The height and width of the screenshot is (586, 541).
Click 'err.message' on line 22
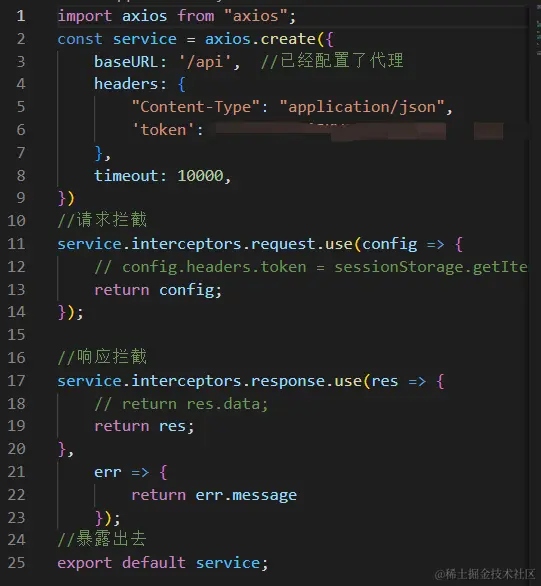pyautogui.click(x=246, y=495)
